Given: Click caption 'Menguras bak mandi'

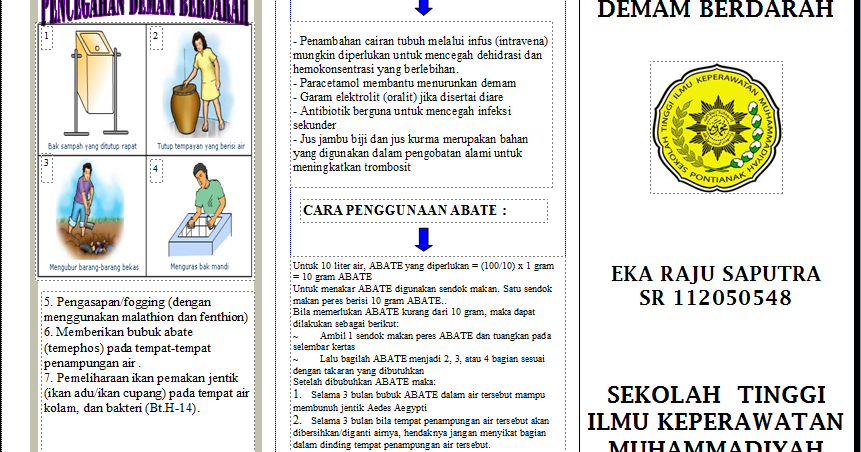Looking at the screenshot, I should click(199, 266).
